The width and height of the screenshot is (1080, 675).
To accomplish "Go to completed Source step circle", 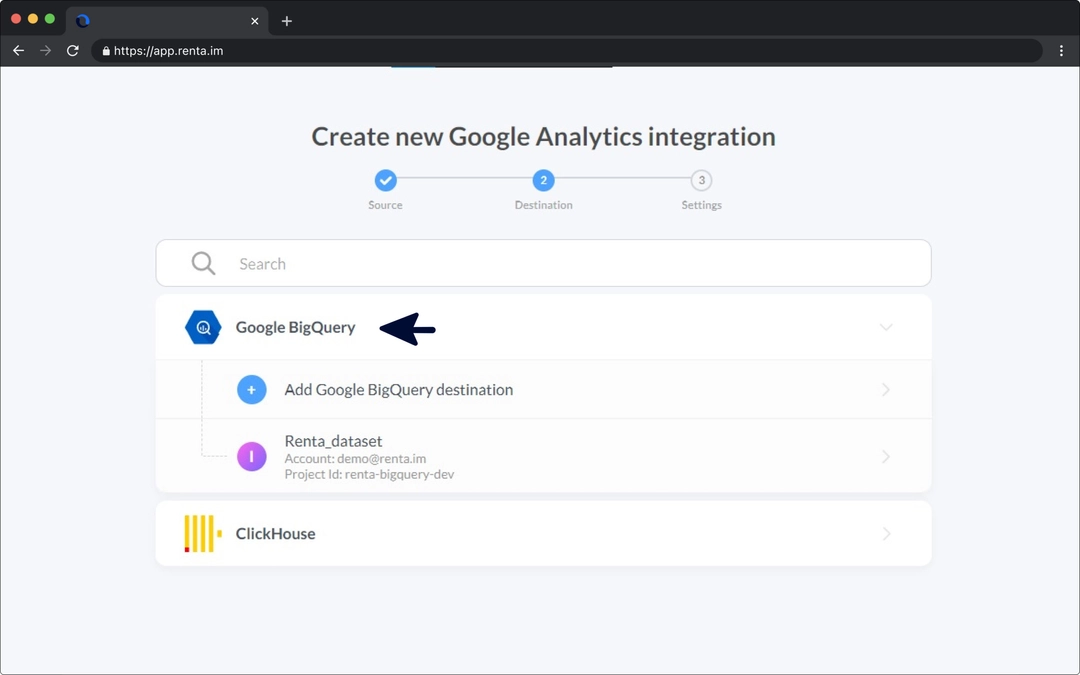I will [x=386, y=180].
